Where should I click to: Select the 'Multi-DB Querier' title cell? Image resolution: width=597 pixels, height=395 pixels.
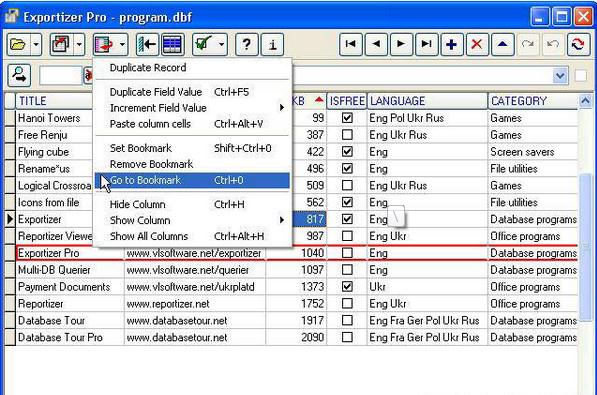(70, 270)
